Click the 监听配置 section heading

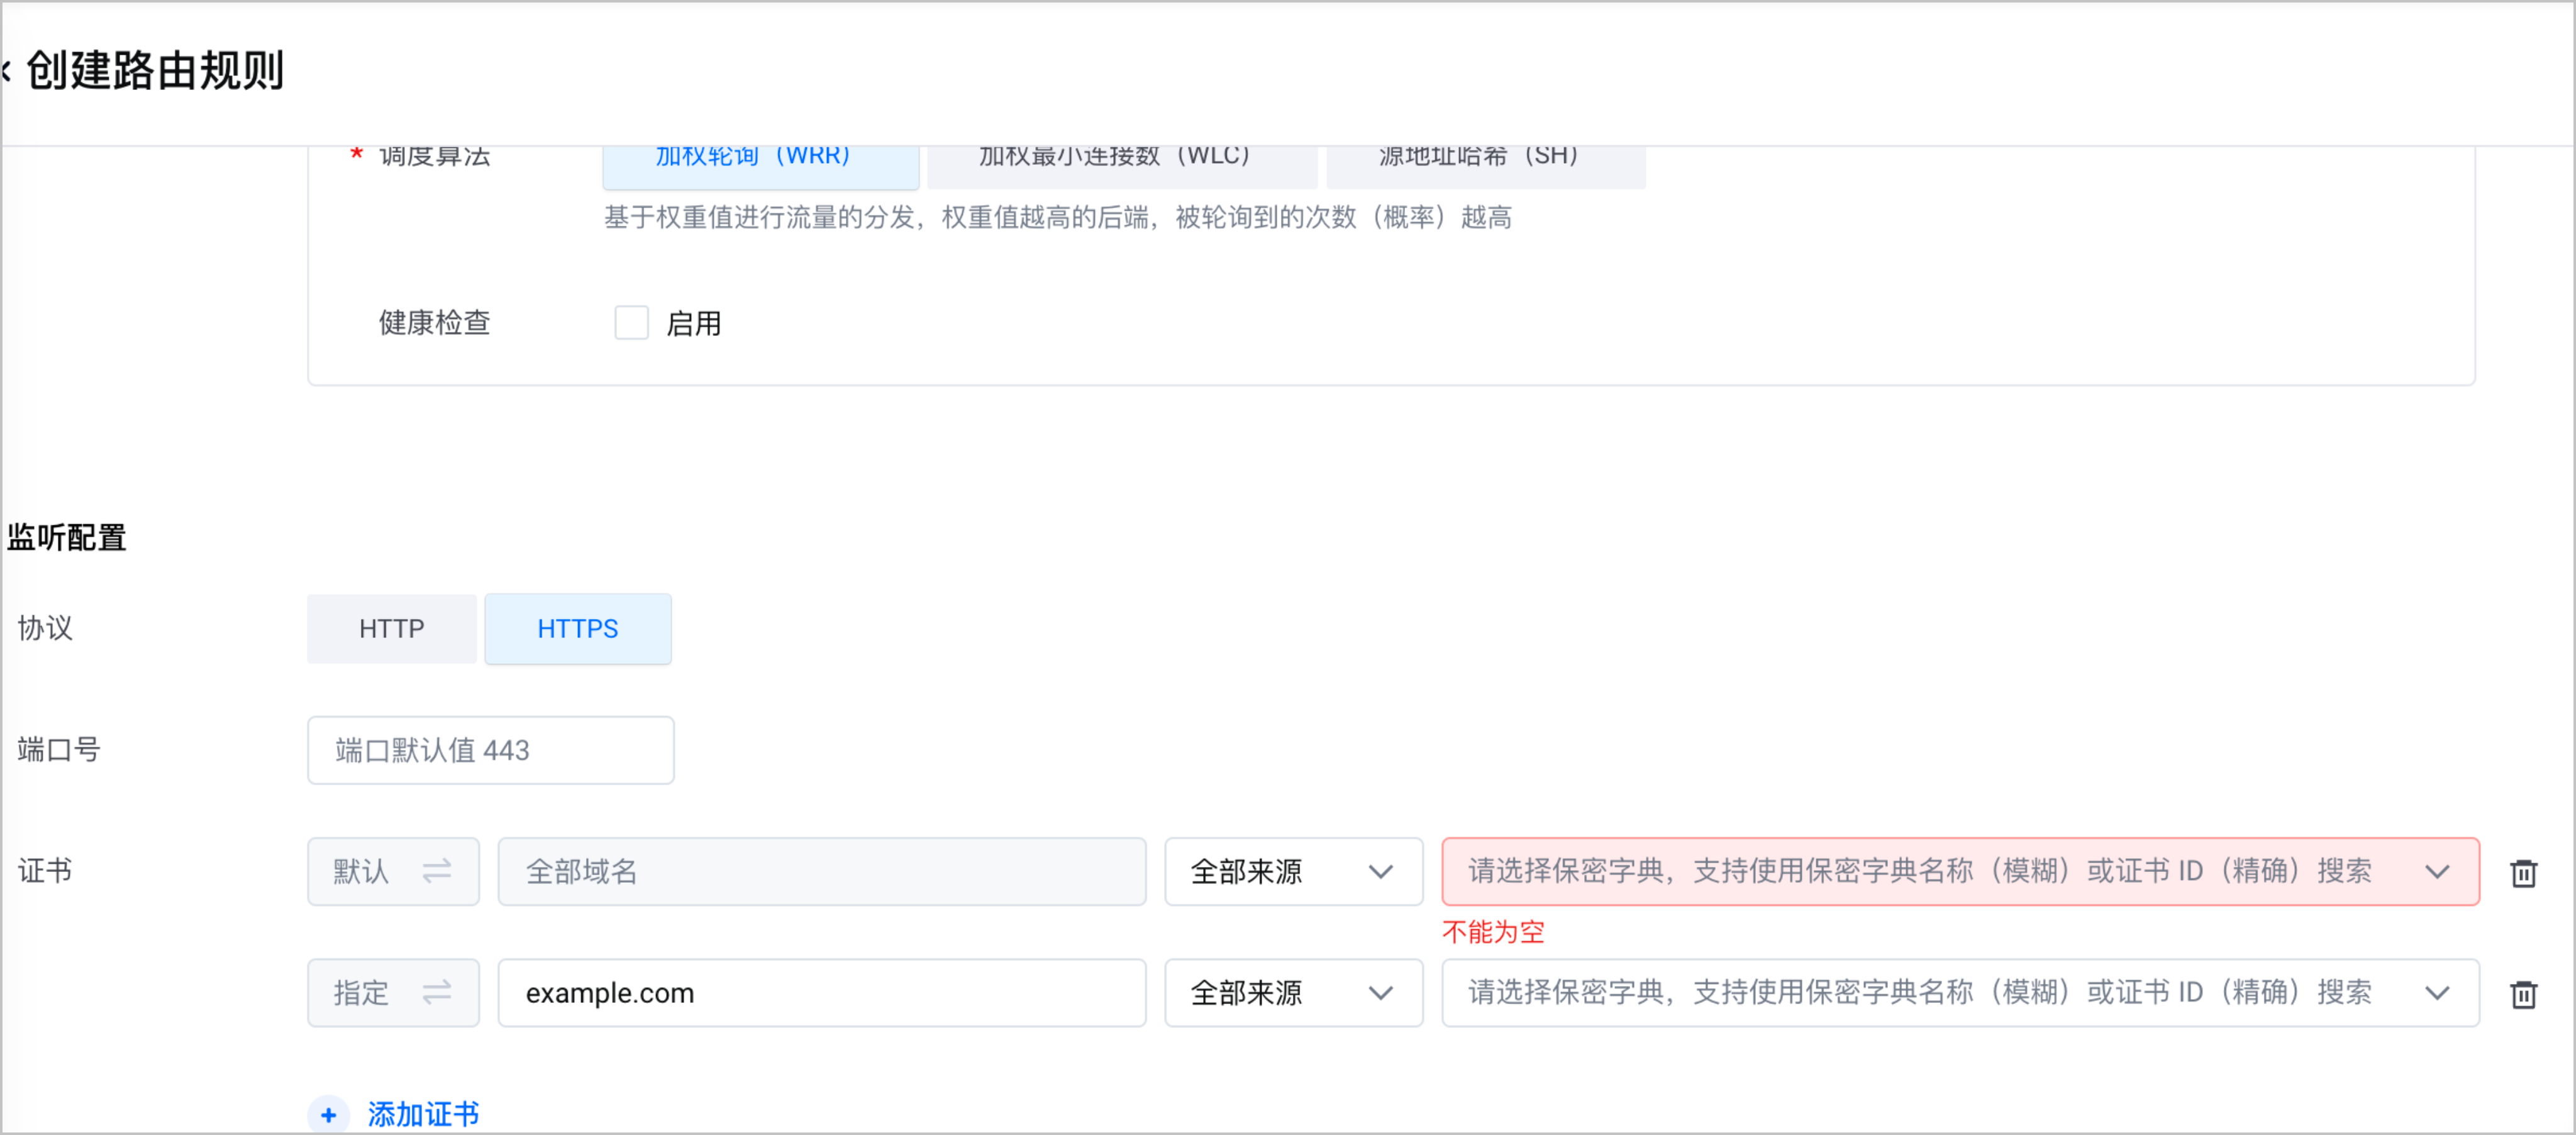pyautogui.click(x=66, y=537)
